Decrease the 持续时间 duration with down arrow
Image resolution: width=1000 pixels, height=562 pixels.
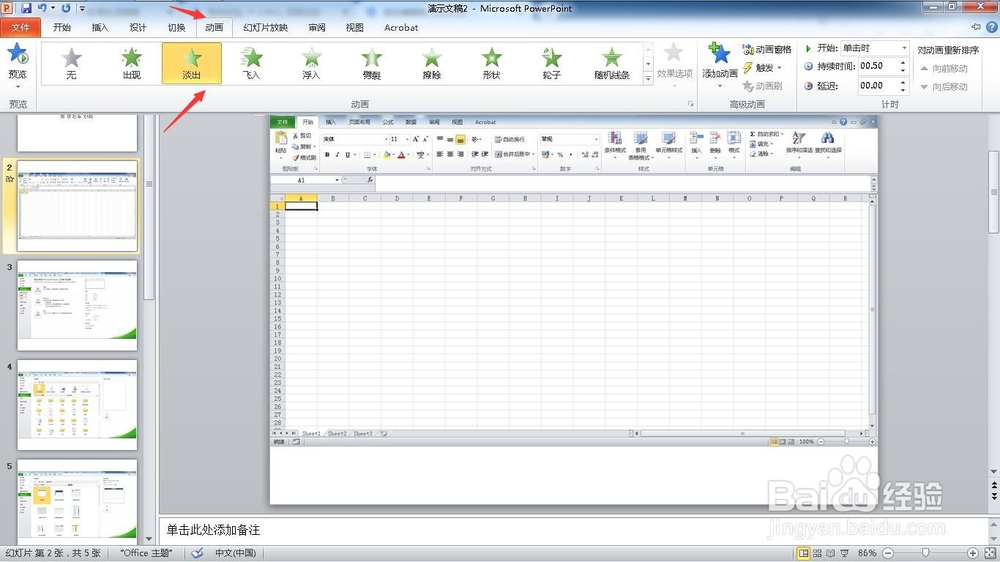click(x=903, y=70)
